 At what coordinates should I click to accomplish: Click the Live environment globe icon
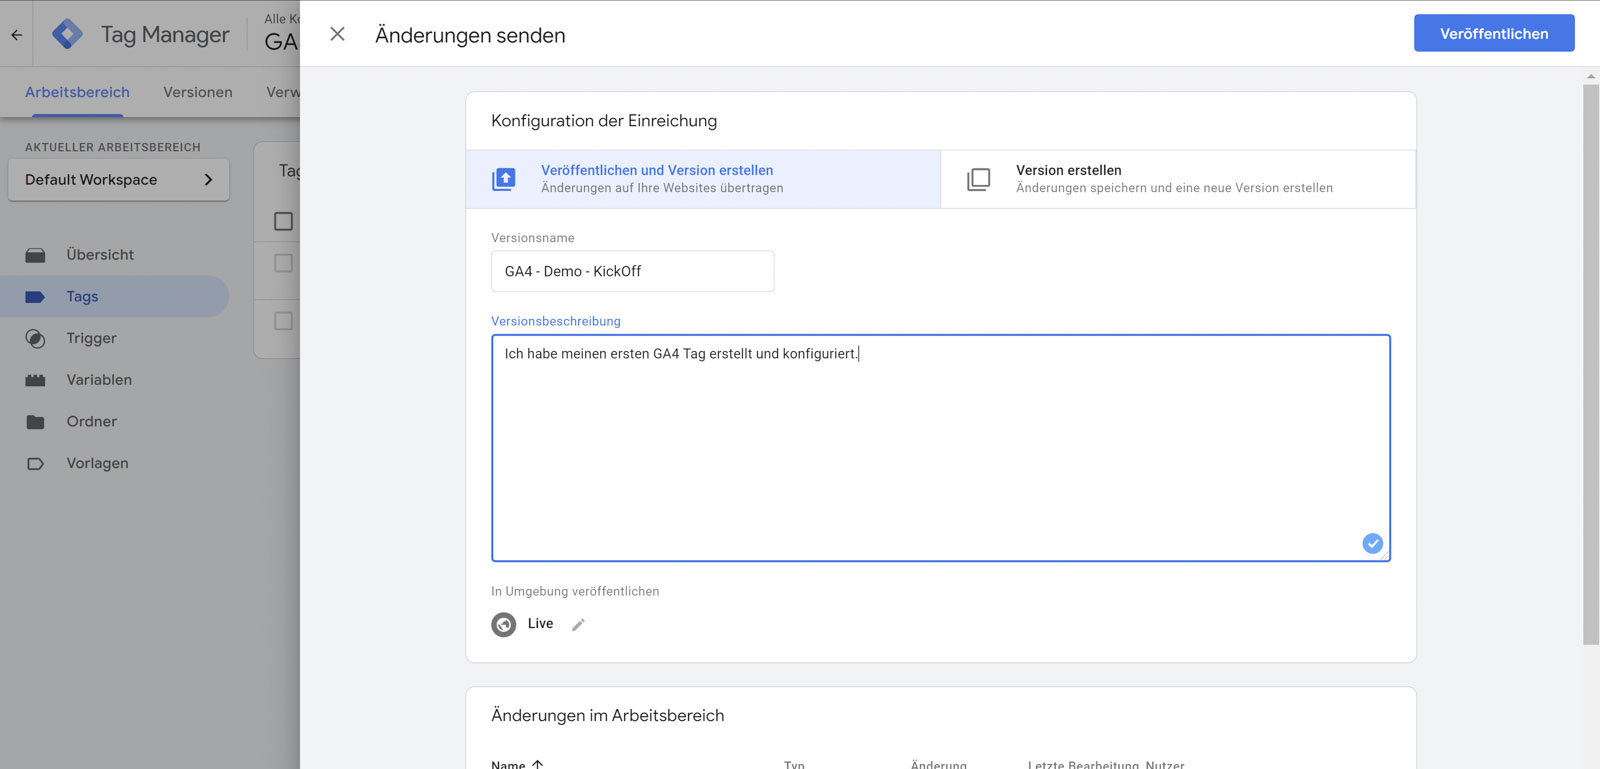point(504,624)
